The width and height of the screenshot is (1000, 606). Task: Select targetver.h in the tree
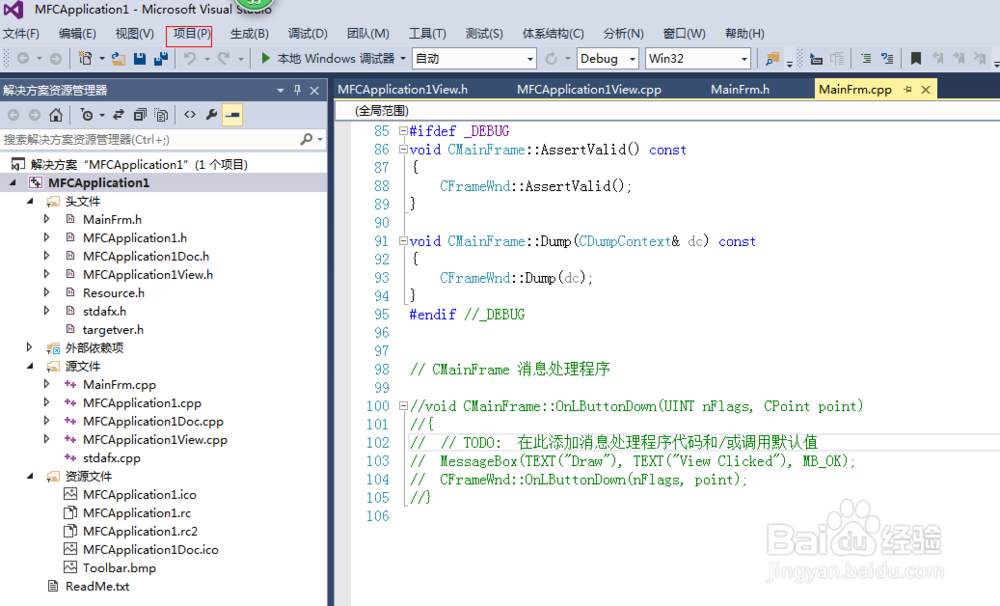click(x=113, y=330)
